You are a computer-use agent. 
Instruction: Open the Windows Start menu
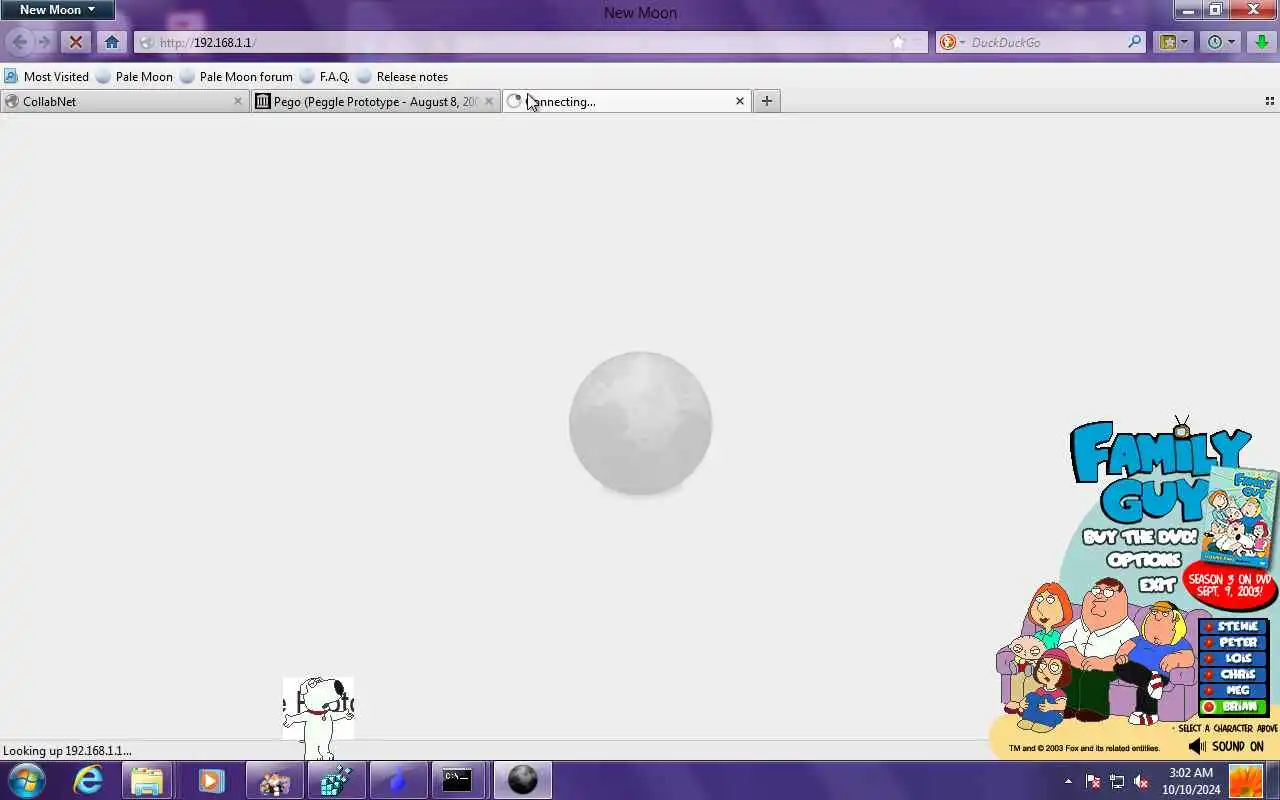[26, 780]
